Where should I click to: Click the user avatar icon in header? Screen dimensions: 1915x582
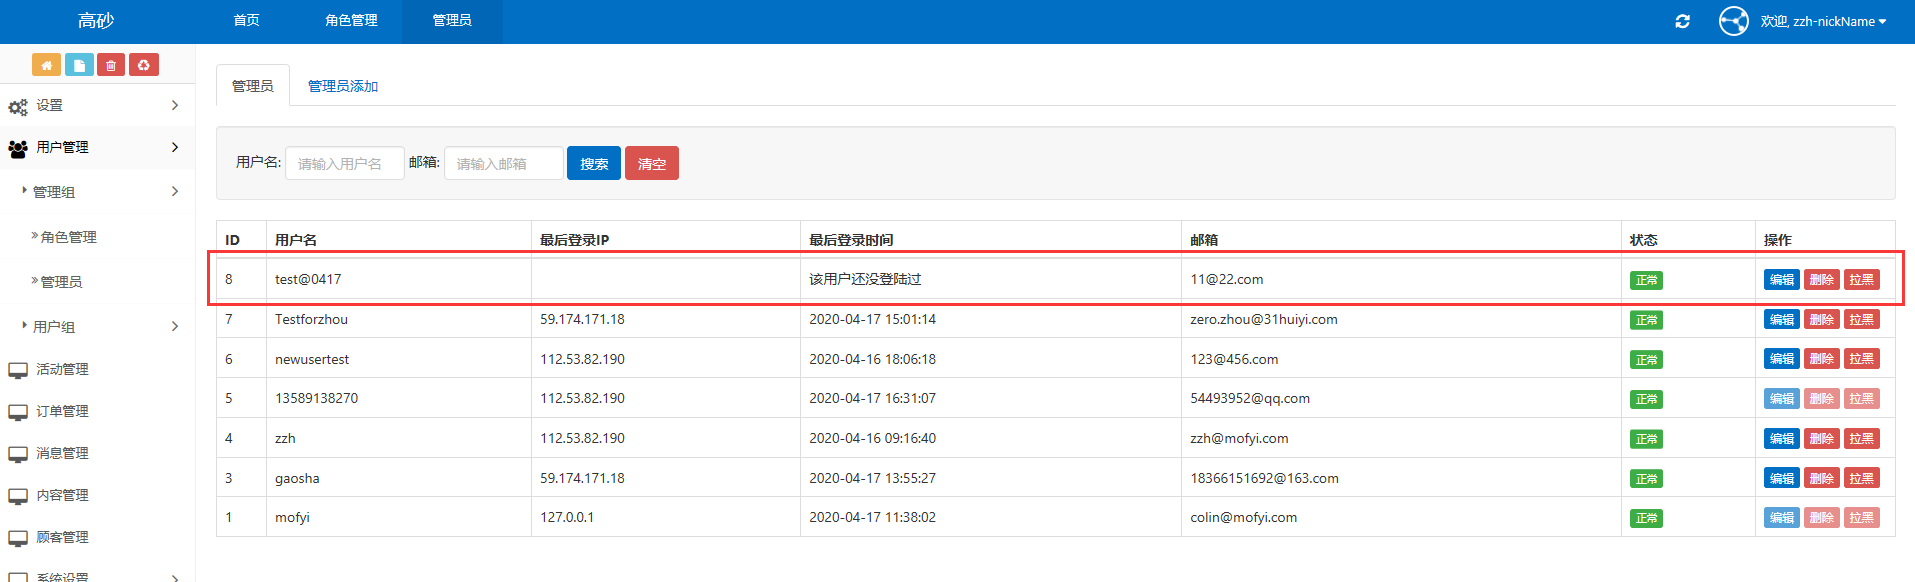click(x=1733, y=21)
